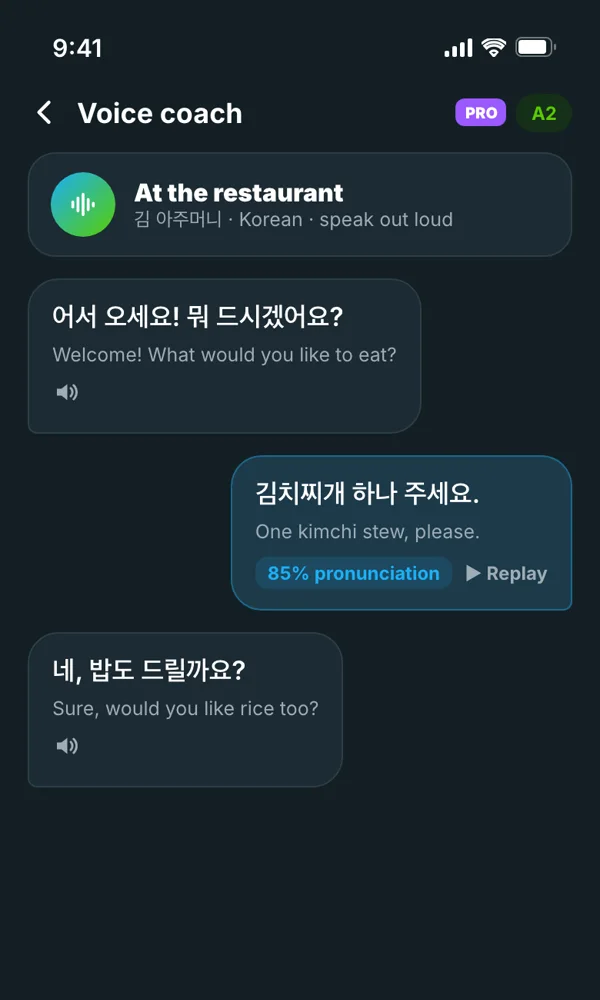Tap the Wi-Fi status icon
Image resolution: width=600 pixels, height=1000 pixels.
494,47
